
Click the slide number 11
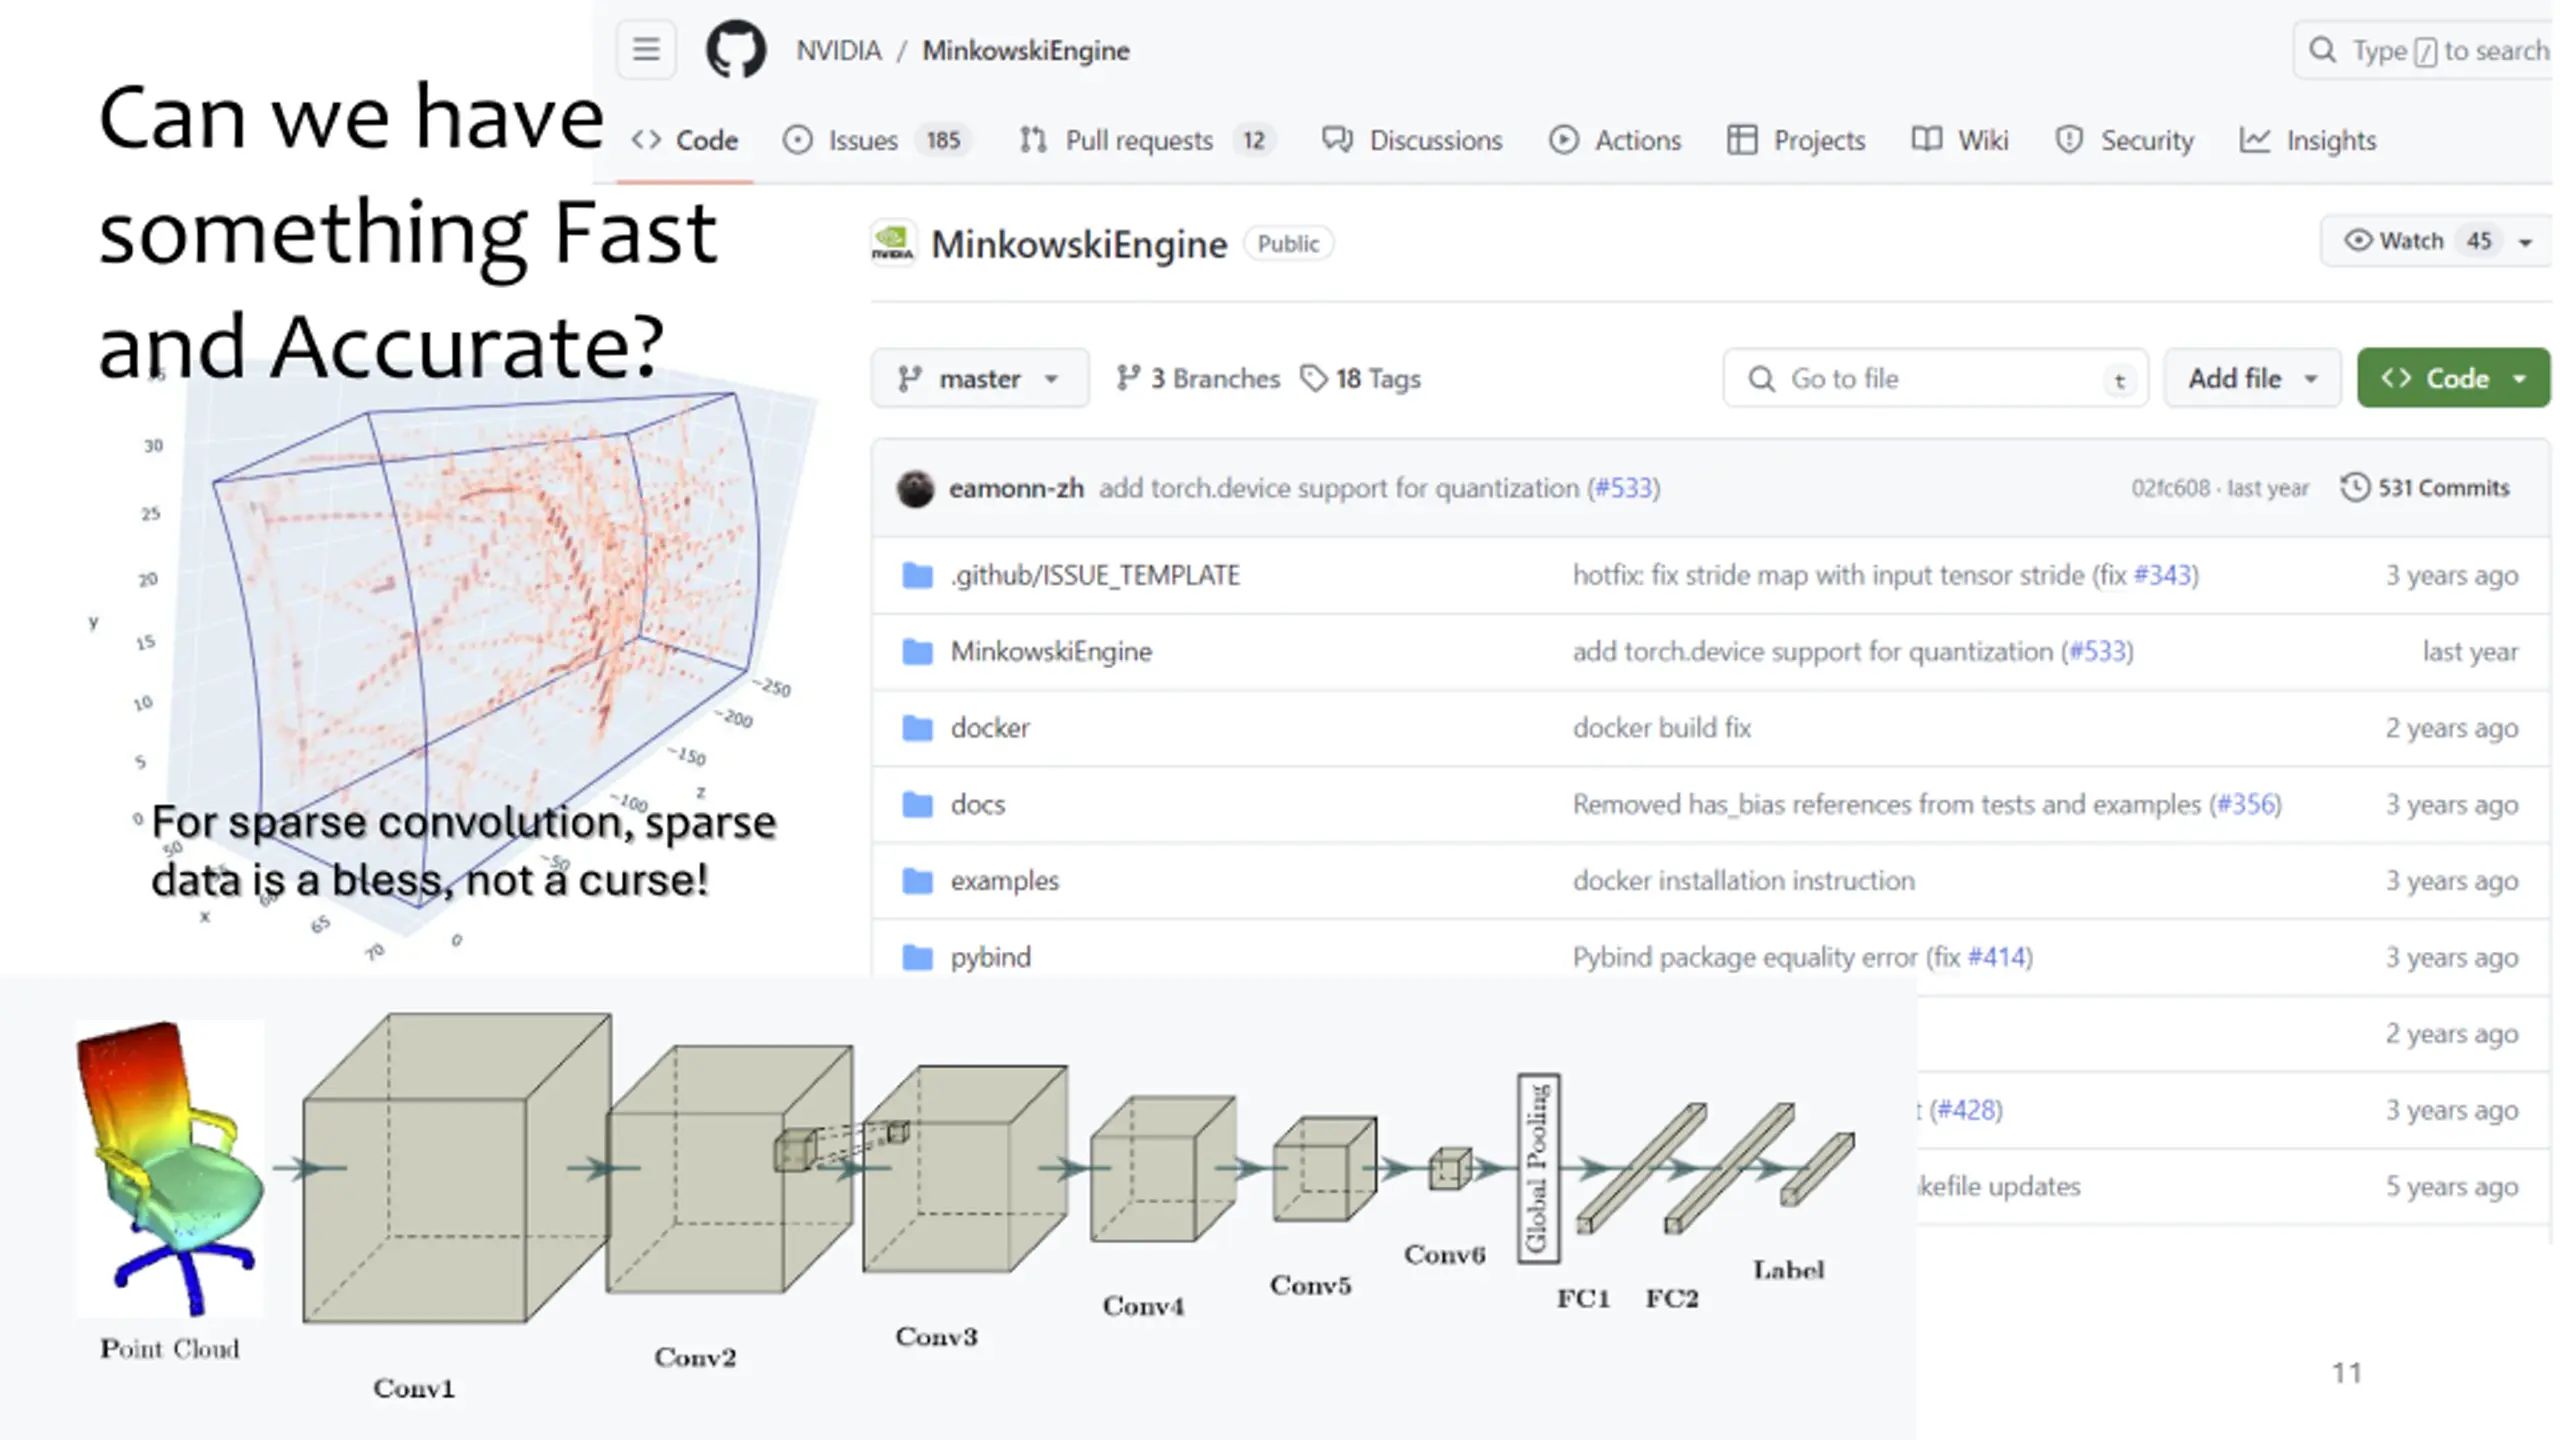(x=2346, y=1373)
